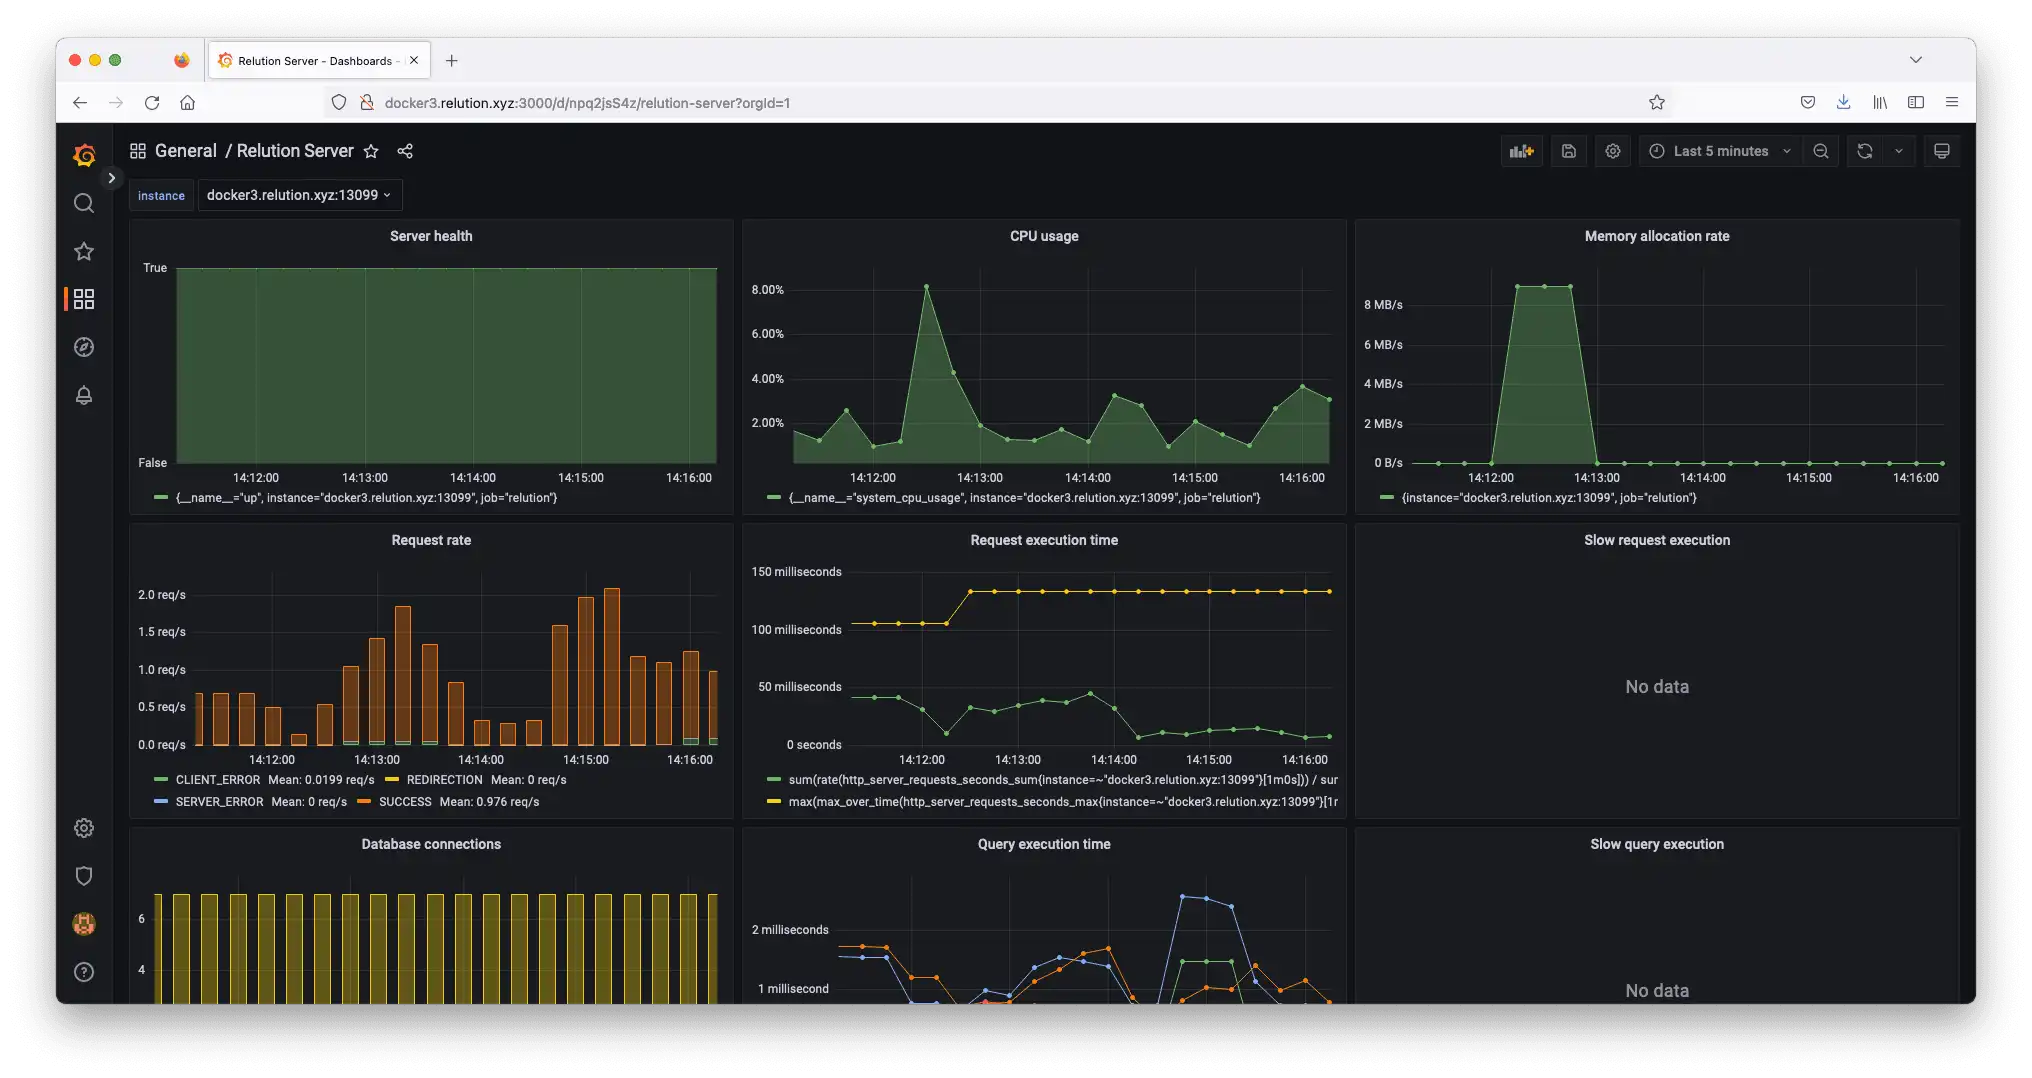
Task: Open the Configuration gear icon in sidebar
Action: point(84,828)
